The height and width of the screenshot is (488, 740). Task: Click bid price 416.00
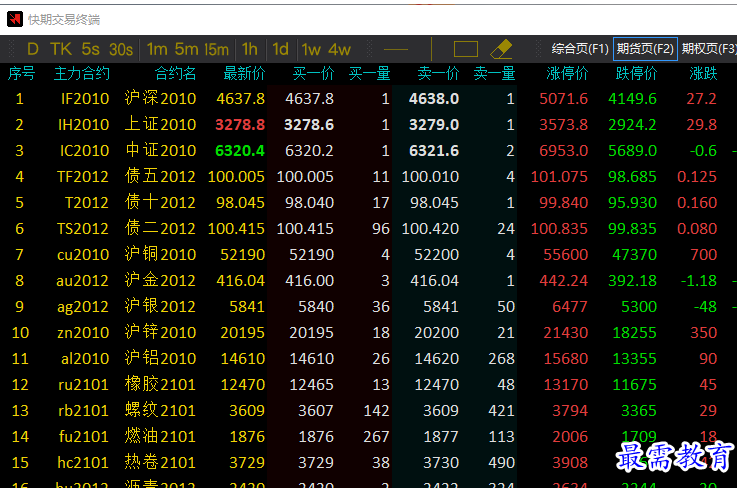[x=310, y=280]
